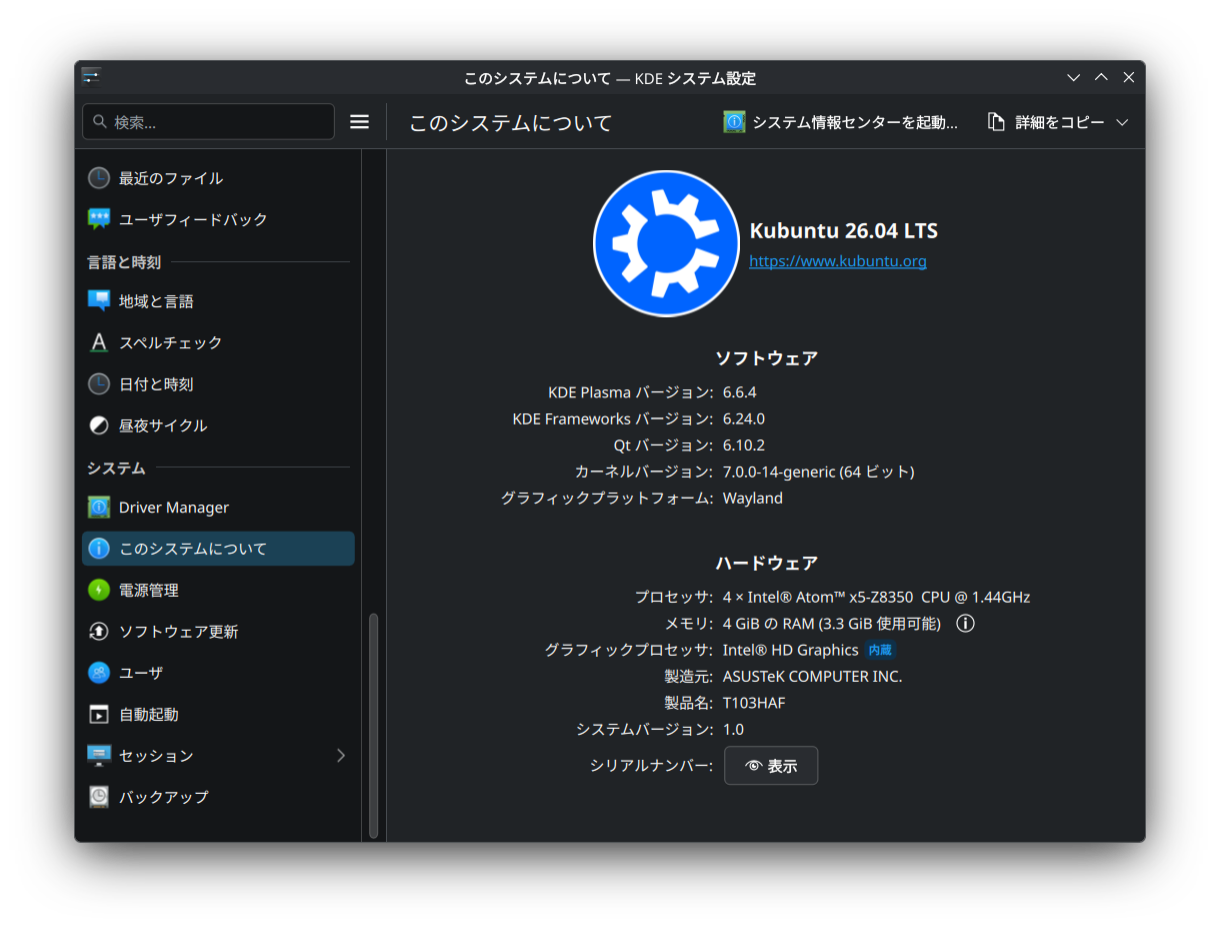Click the Kubuntu 26.04 LTS heading
Viewport: 1220px width, 930px height.
coord(844,231)
